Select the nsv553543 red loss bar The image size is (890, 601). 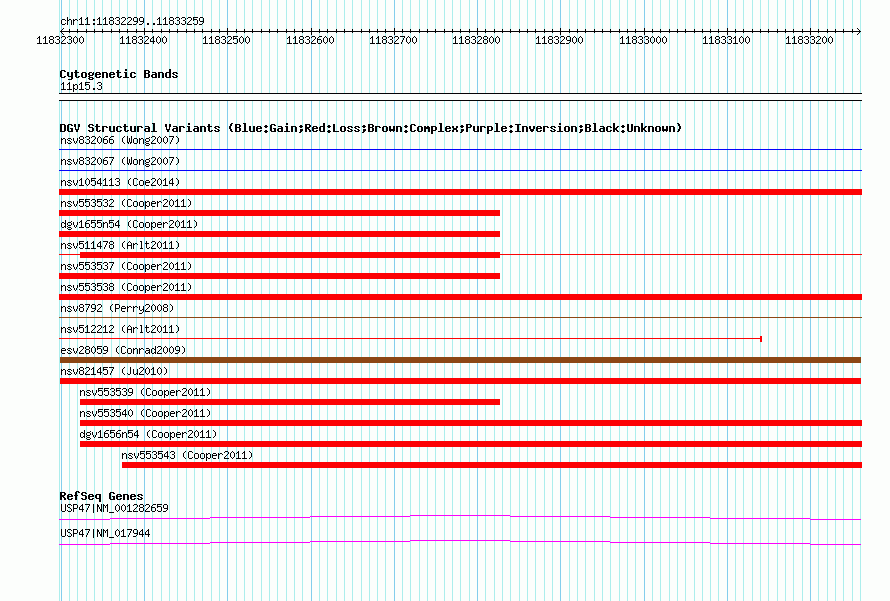pos(492,465)
